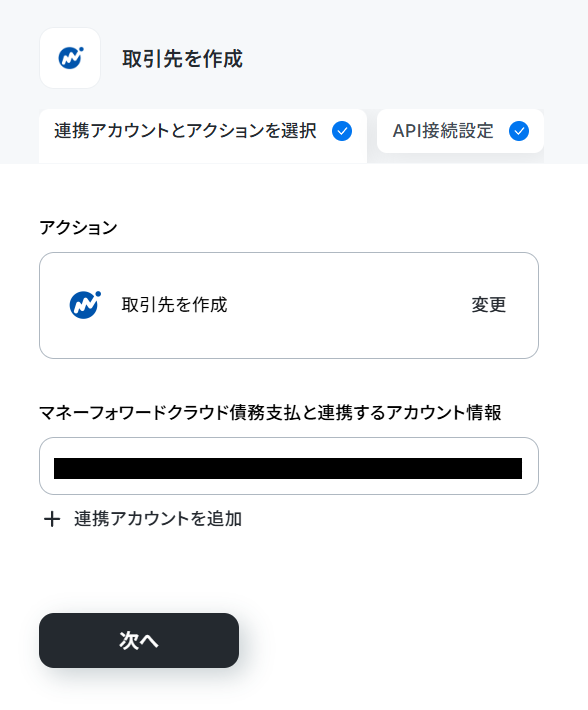Click the 次へ button

(139, 640)
